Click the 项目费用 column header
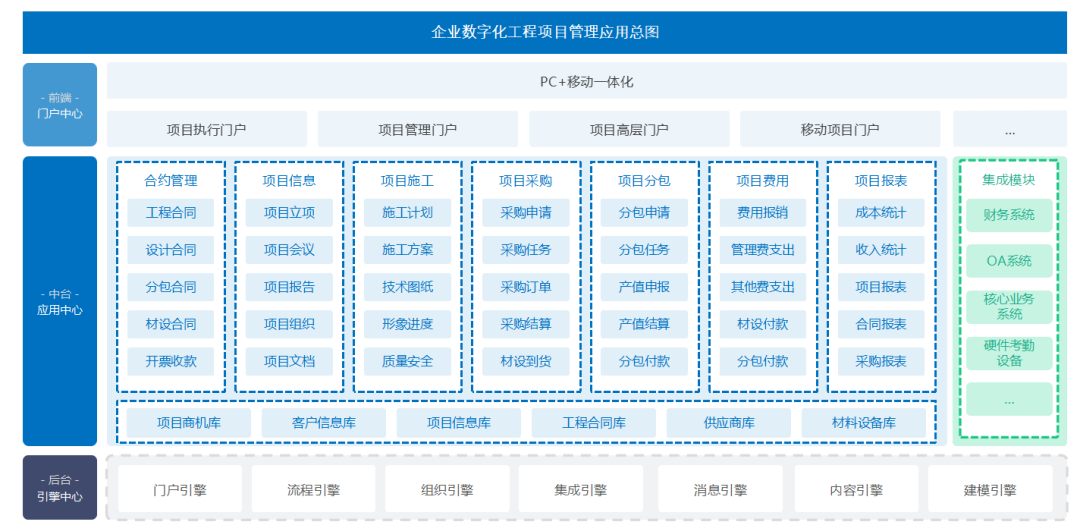This screenshot has height=525, width=1080. [x=763, y=181]
